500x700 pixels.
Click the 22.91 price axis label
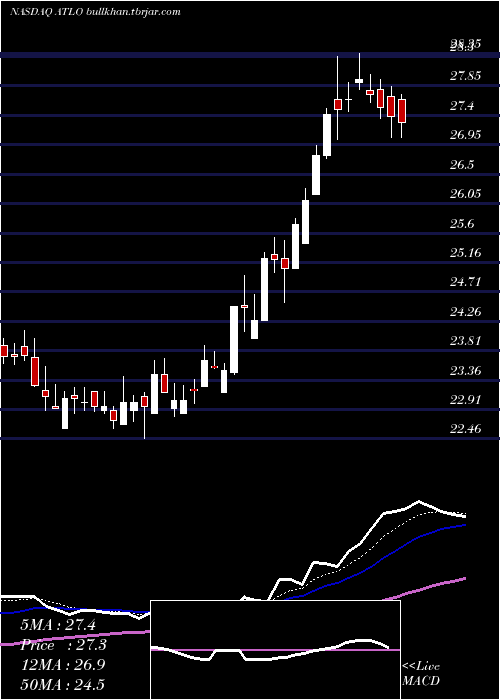(465, 400)
